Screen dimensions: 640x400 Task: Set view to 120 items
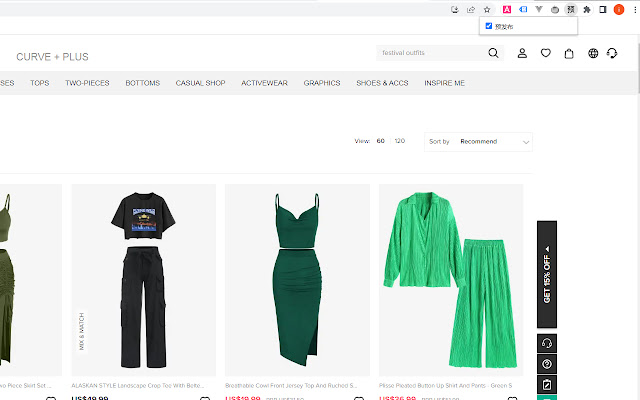(x=400, y=141)
